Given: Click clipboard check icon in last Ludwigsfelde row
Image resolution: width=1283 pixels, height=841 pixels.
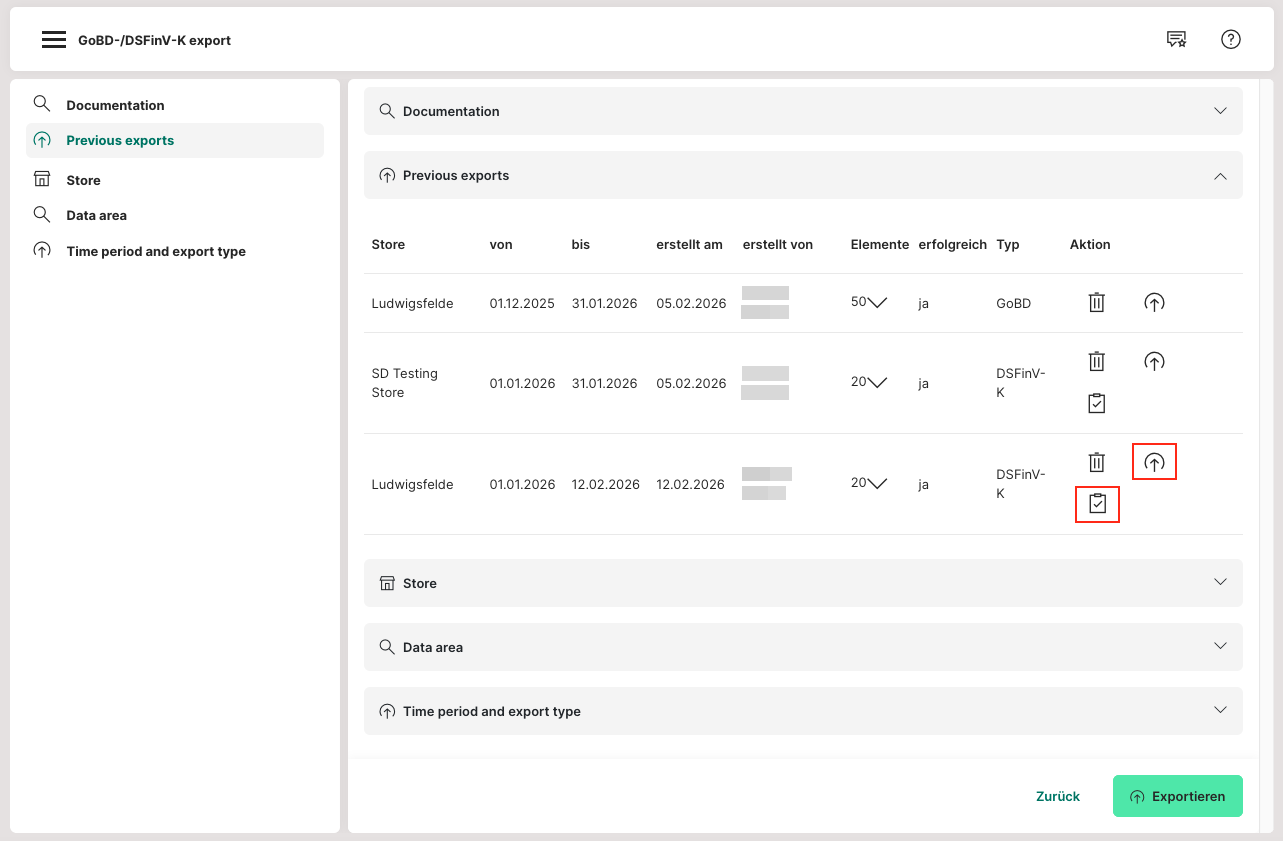Looking at the screenshot, I should tap(1097, 504).
